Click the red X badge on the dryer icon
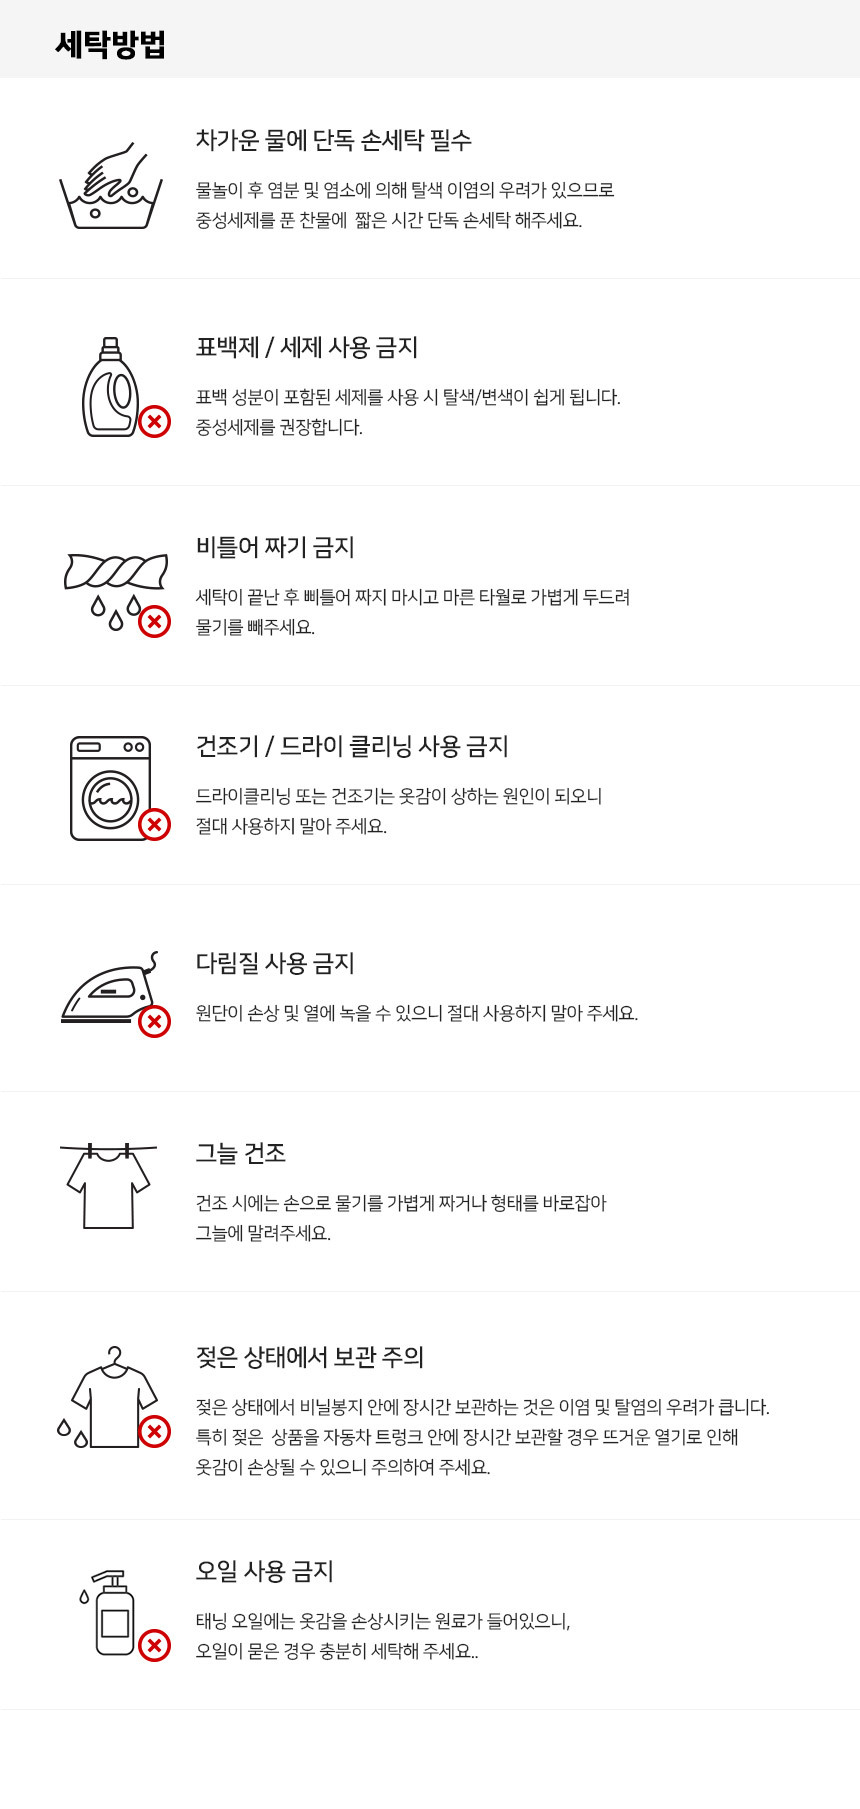 click(154, 825)
